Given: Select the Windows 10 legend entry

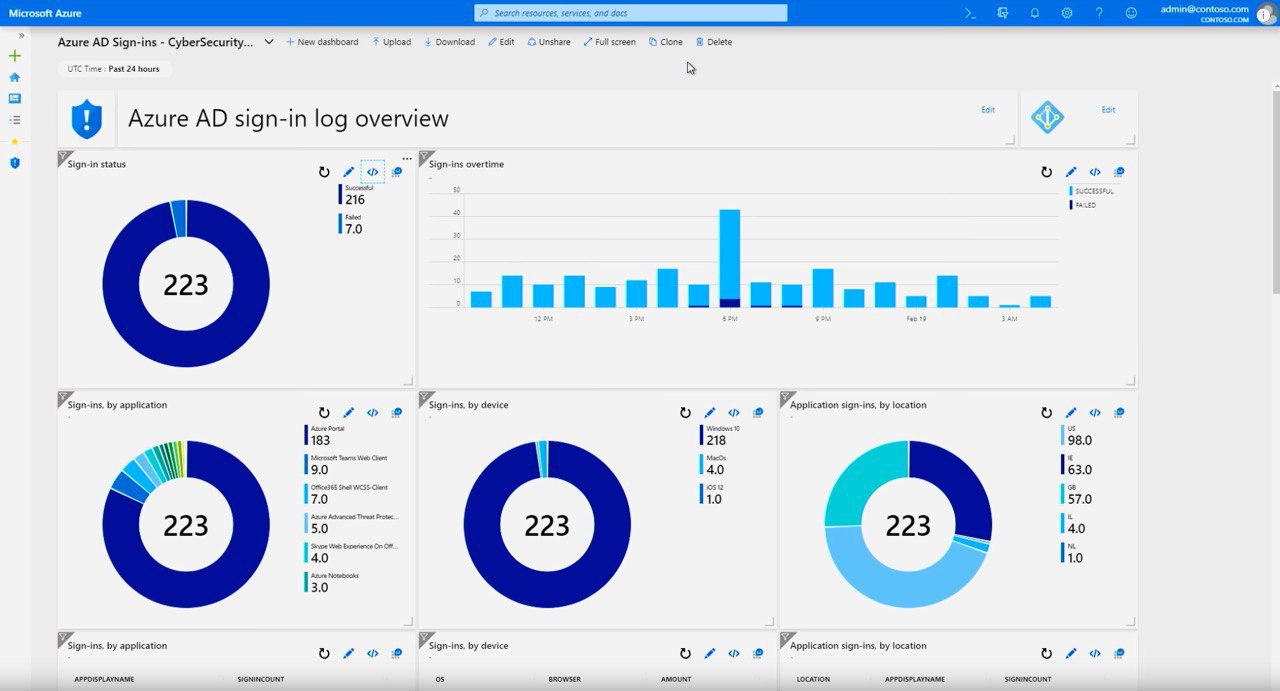Looking at the screenshot, I should [720, 435].
